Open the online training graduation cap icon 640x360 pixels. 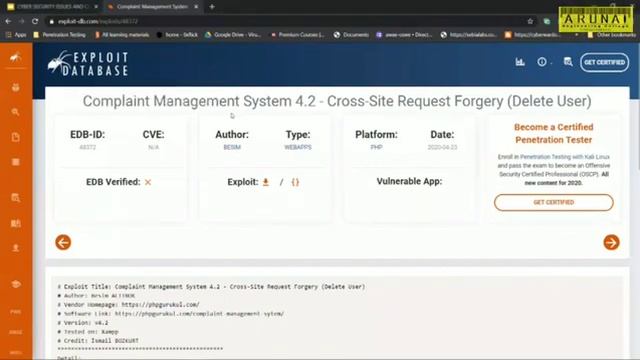[x=16, y=284]
